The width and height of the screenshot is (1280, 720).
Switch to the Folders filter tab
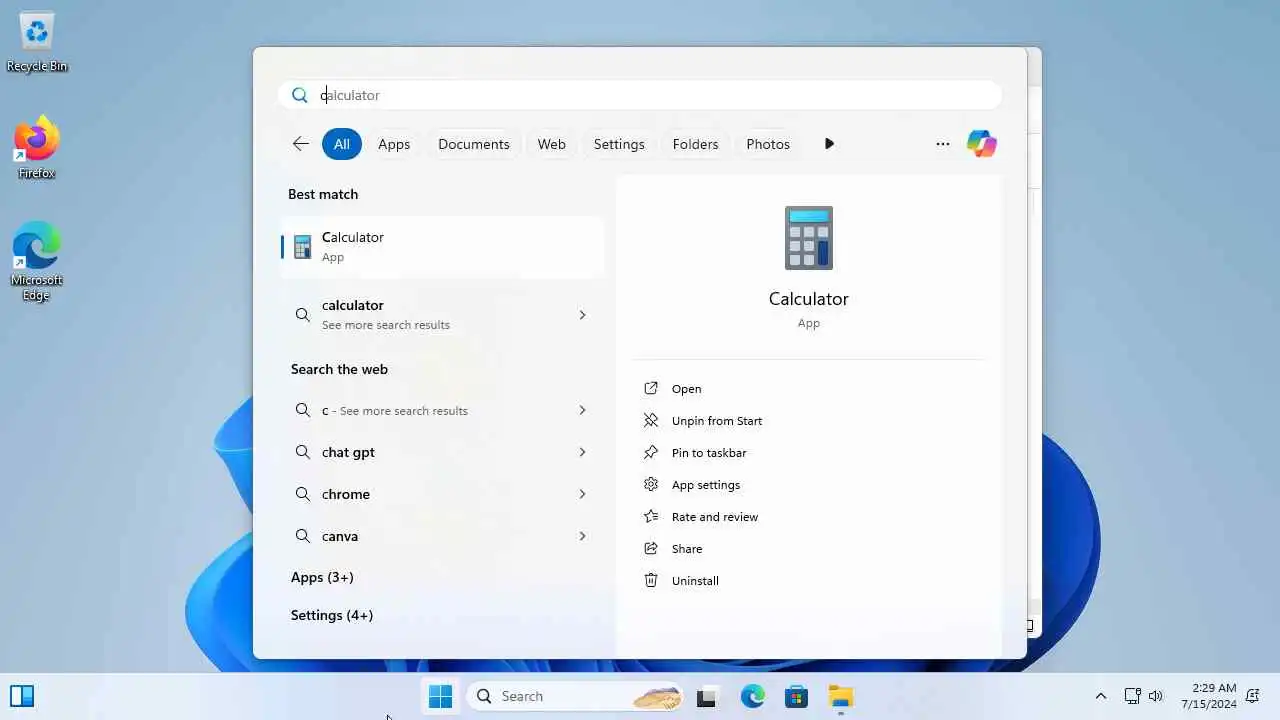696,144
